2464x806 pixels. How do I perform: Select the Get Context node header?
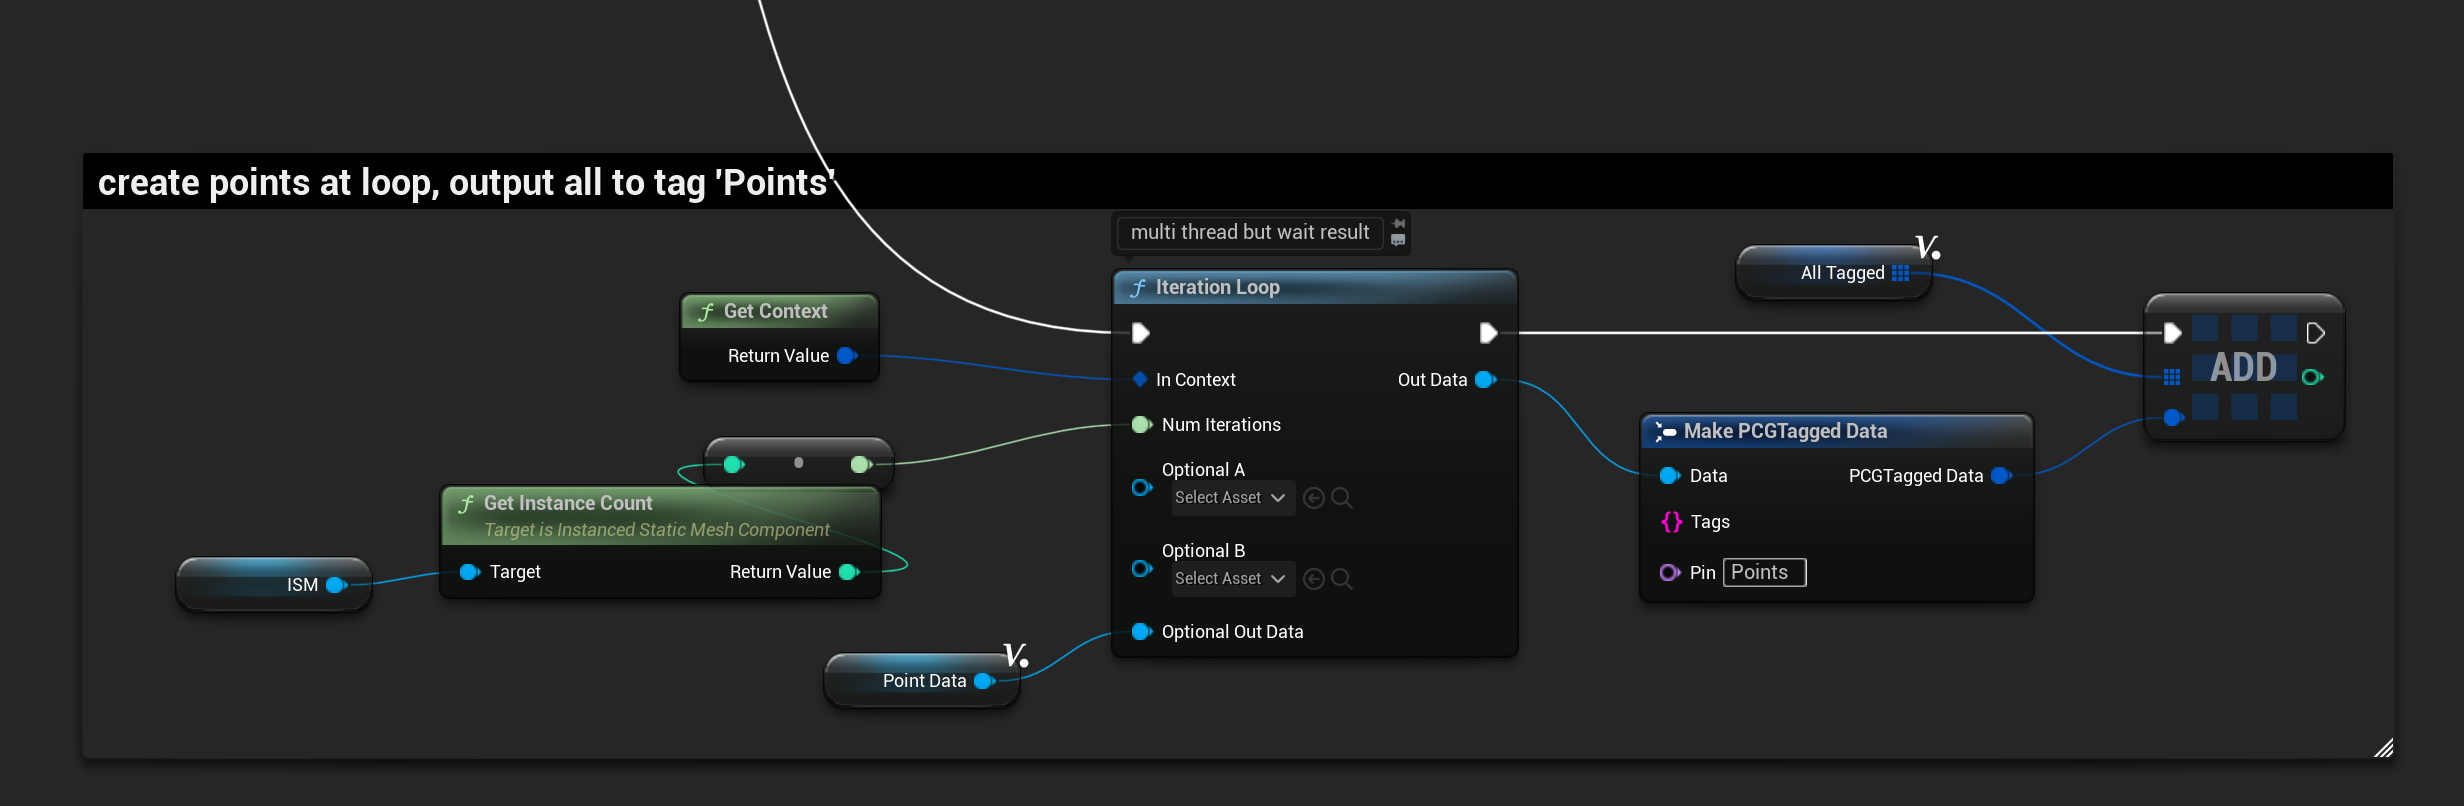(x=778, y=312)
